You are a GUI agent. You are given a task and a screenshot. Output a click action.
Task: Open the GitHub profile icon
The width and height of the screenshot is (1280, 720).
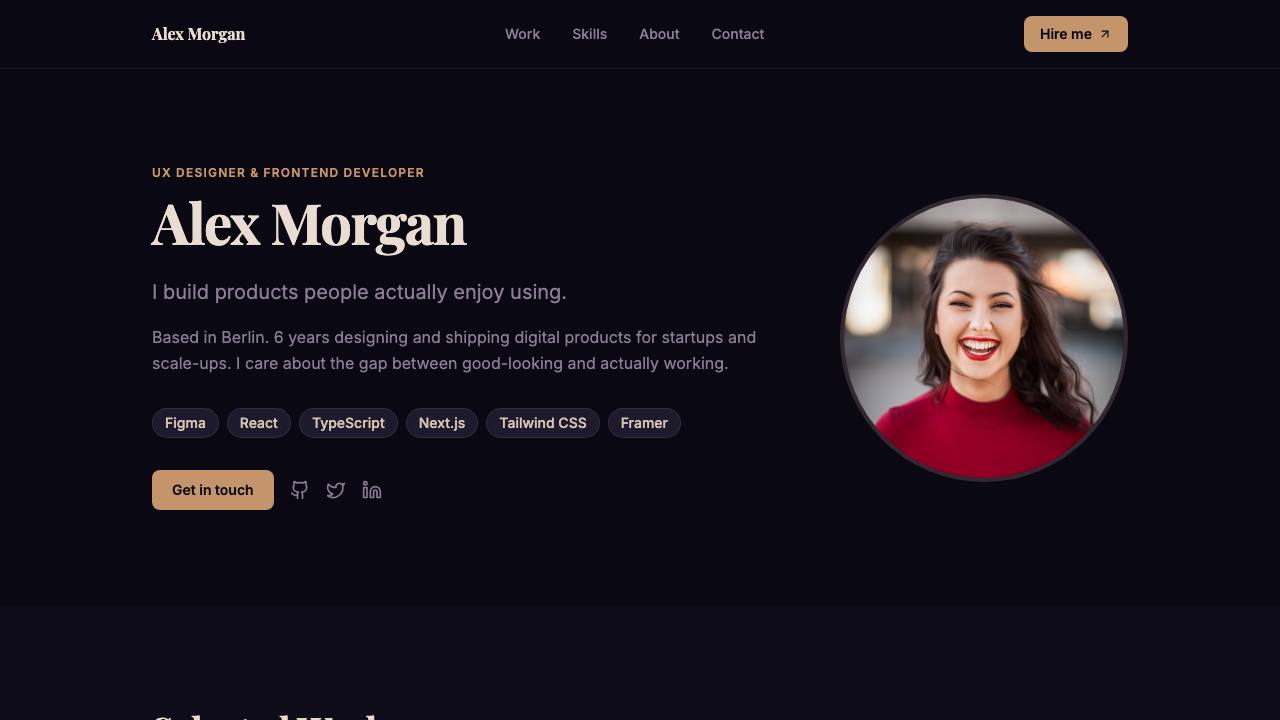coord(300,490)
